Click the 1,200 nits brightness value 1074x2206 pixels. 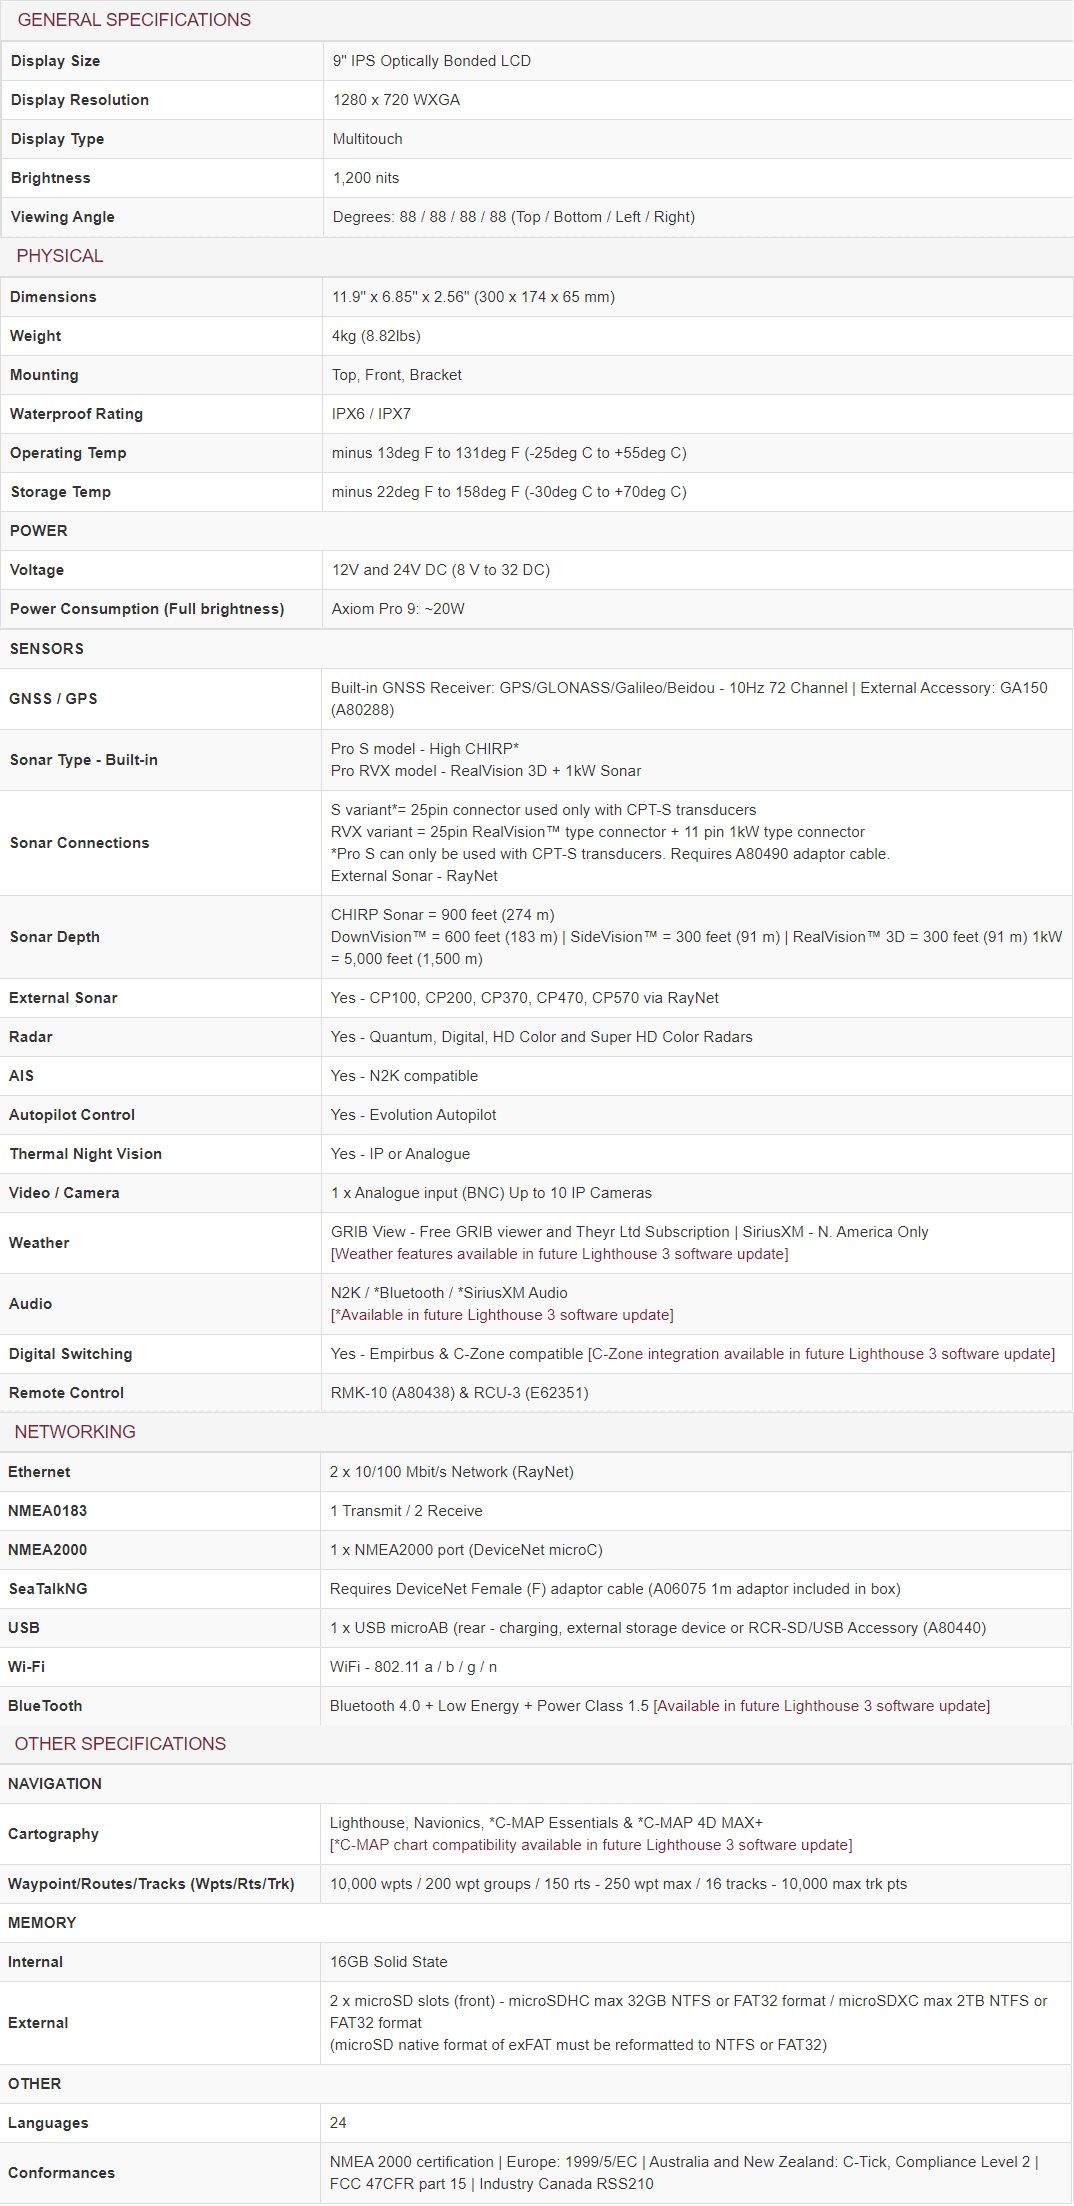click(366, 178)
